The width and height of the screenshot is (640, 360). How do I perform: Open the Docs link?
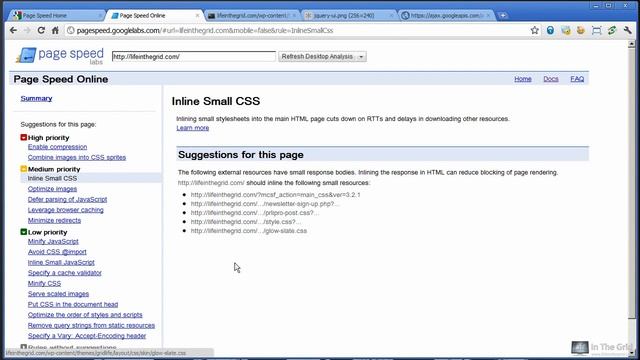[x=551, y=79]
